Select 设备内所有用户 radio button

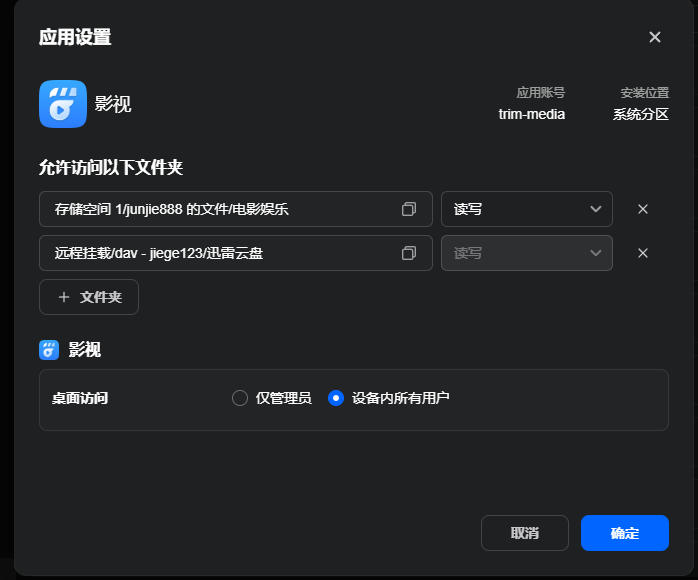(x=336, y=397)
